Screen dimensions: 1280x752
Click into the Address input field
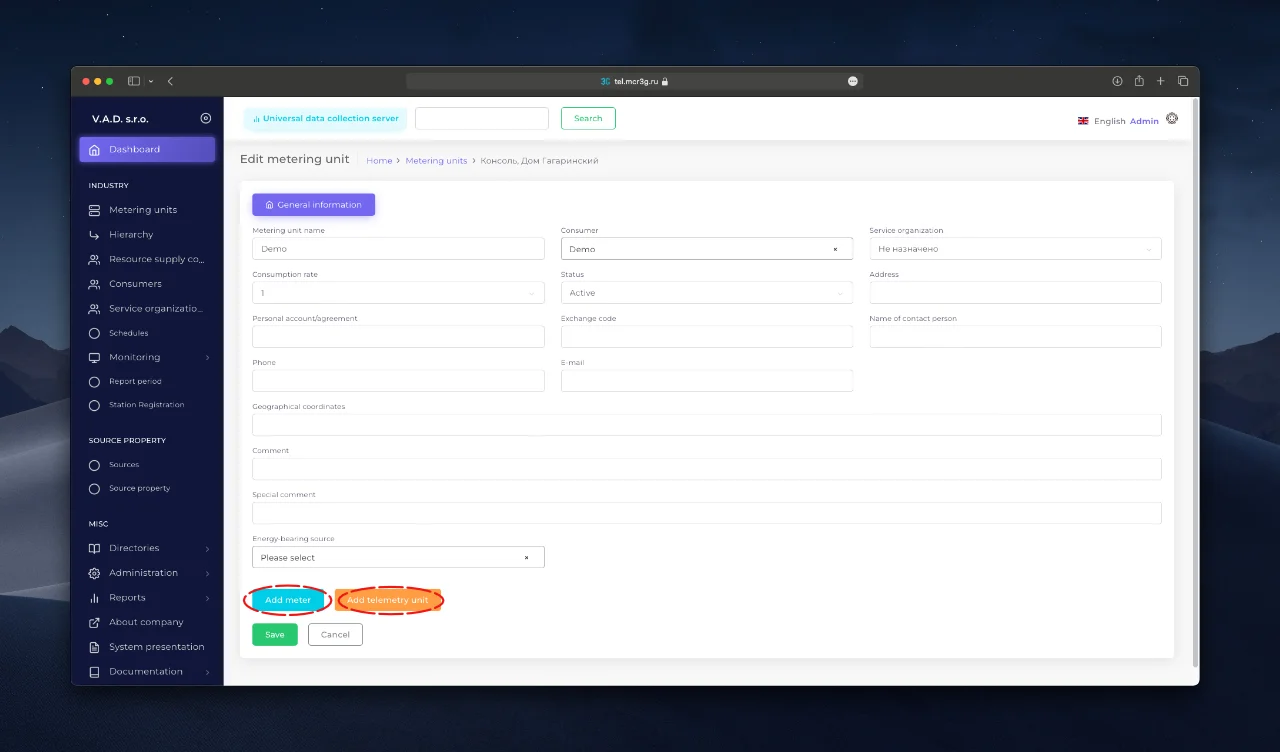point(1015,293)
